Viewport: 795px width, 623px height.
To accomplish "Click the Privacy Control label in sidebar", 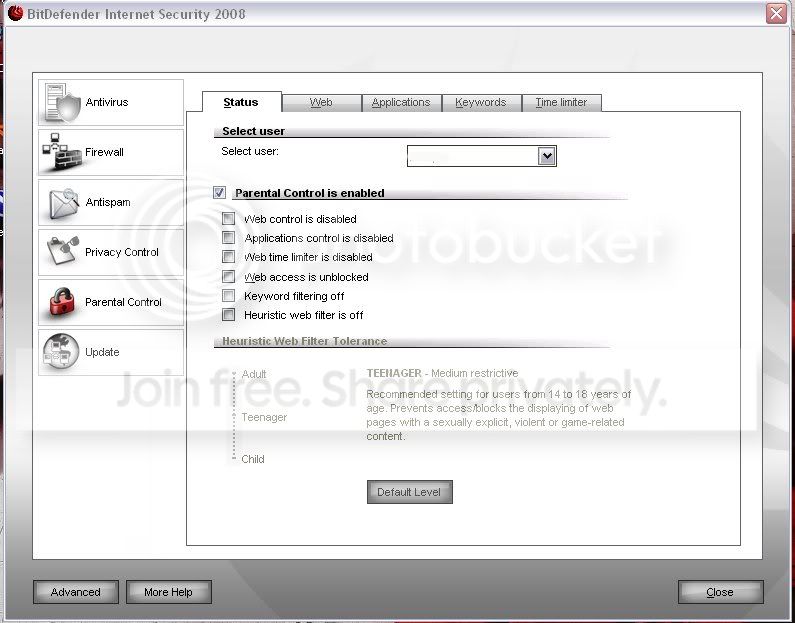I will click(x=122, y=252).
